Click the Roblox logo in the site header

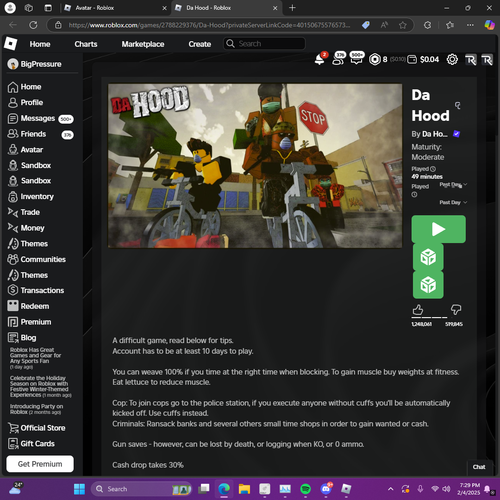(10, 44)
